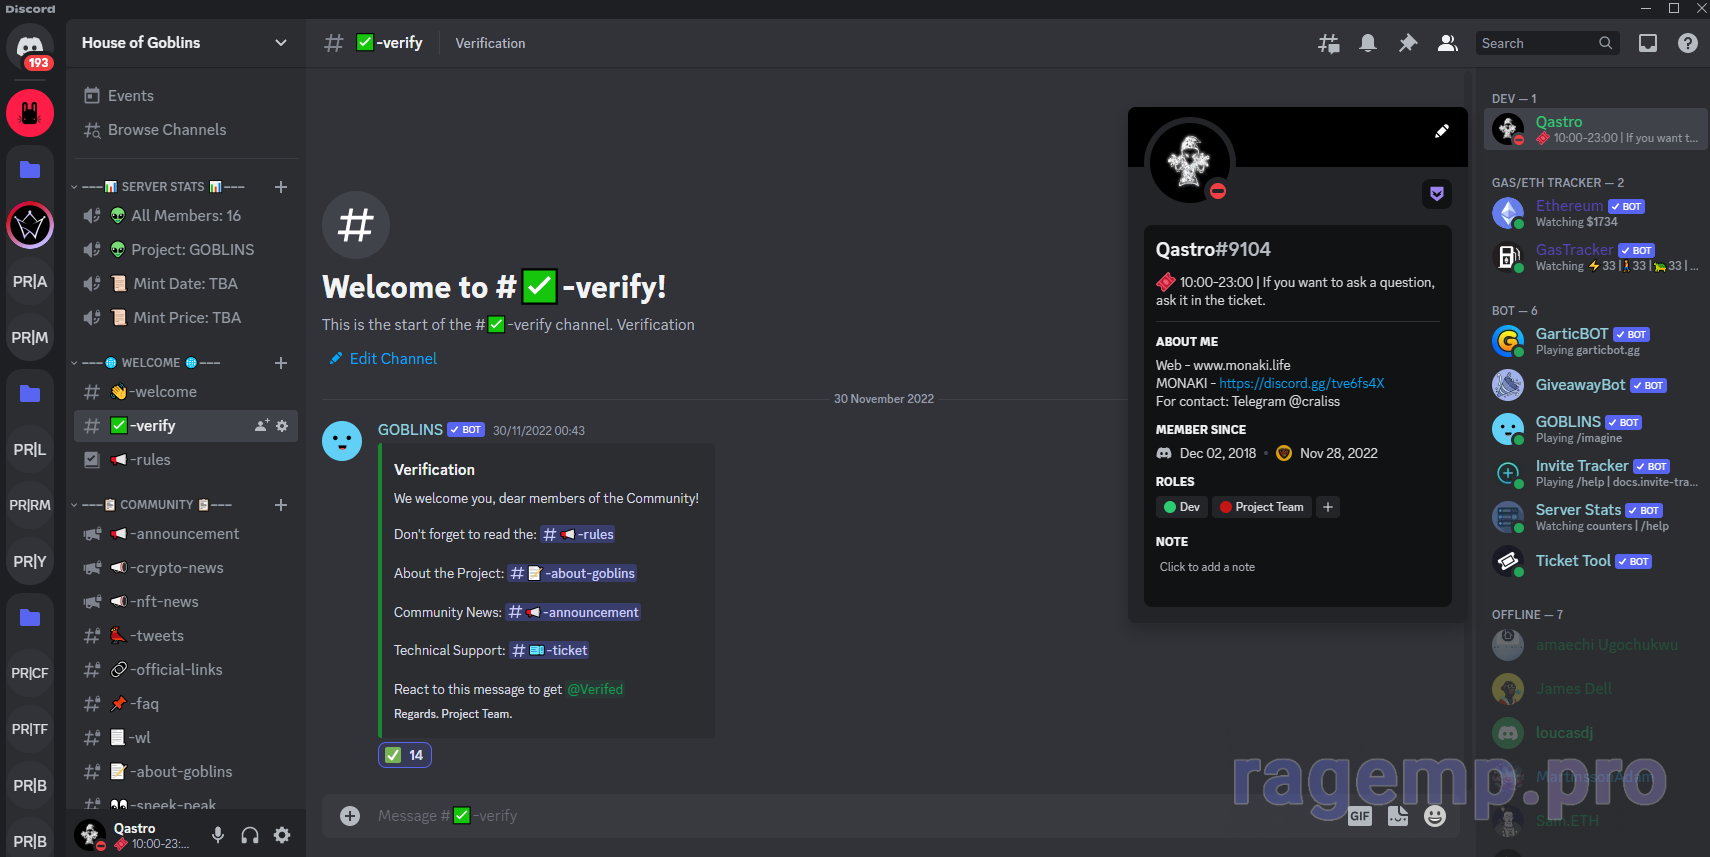Open Browse Channels
This screenshot has height=857, width=1710.
coord(186,130)
